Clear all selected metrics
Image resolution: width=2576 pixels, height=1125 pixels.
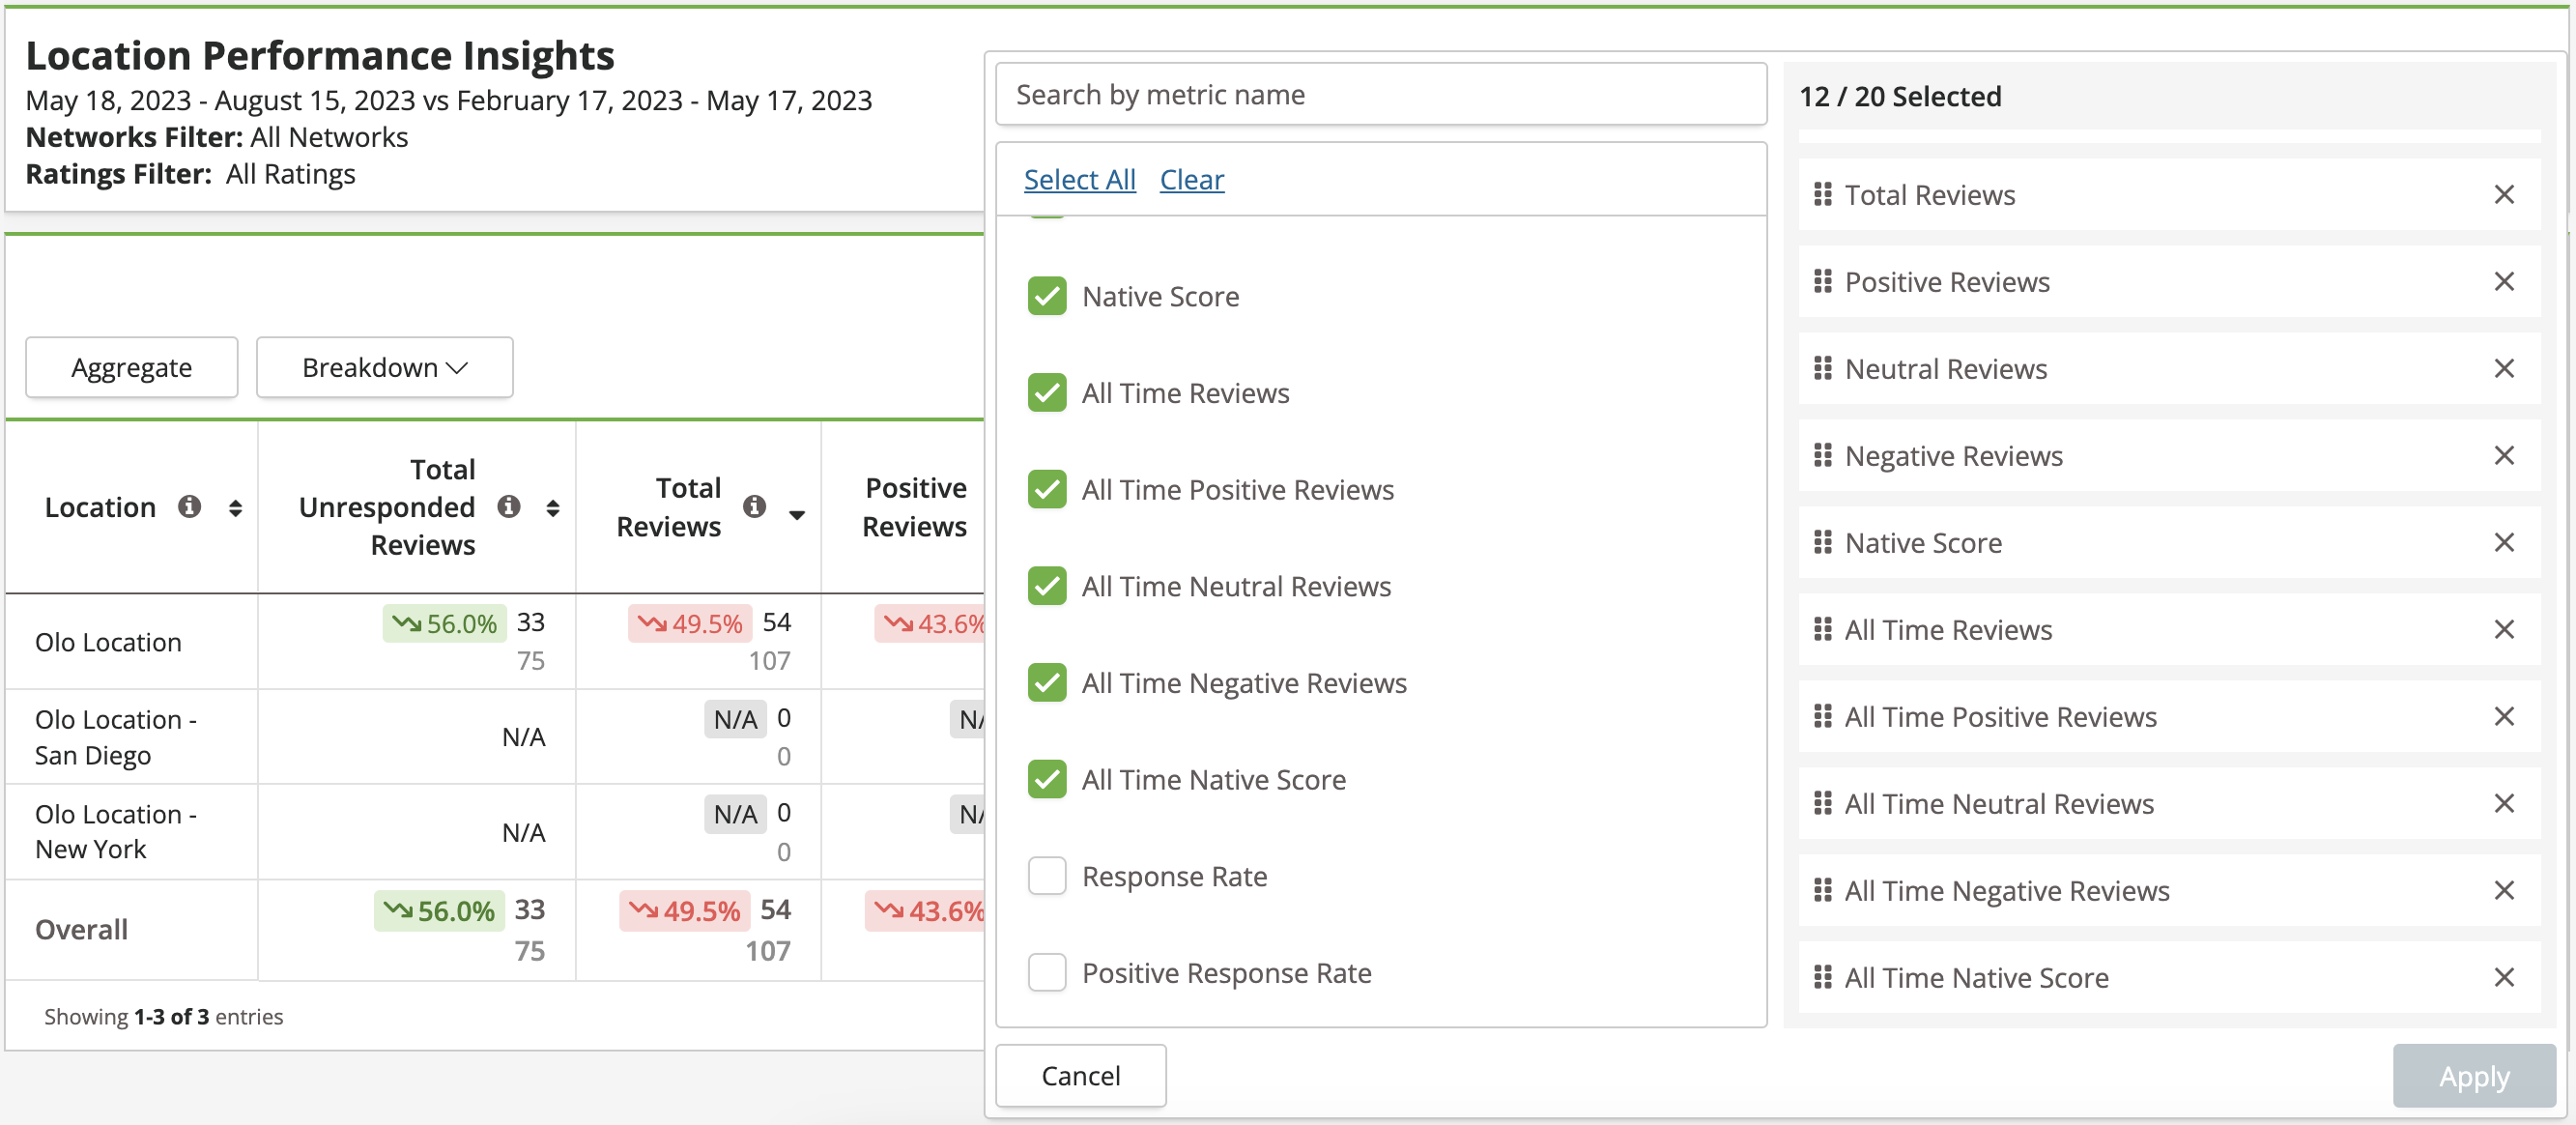pyautogui.click(x=1191, y=179)
